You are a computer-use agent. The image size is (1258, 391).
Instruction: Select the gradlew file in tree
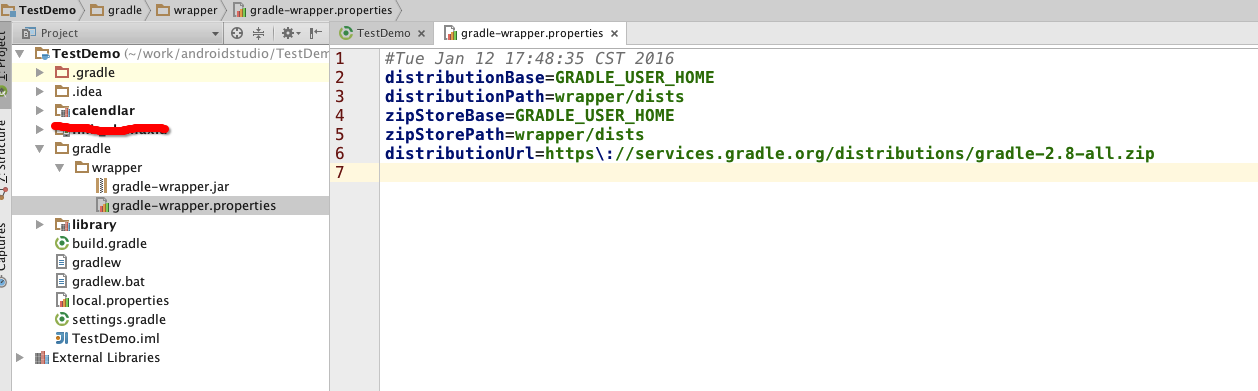pyautogui.click(x=96, y=262)
